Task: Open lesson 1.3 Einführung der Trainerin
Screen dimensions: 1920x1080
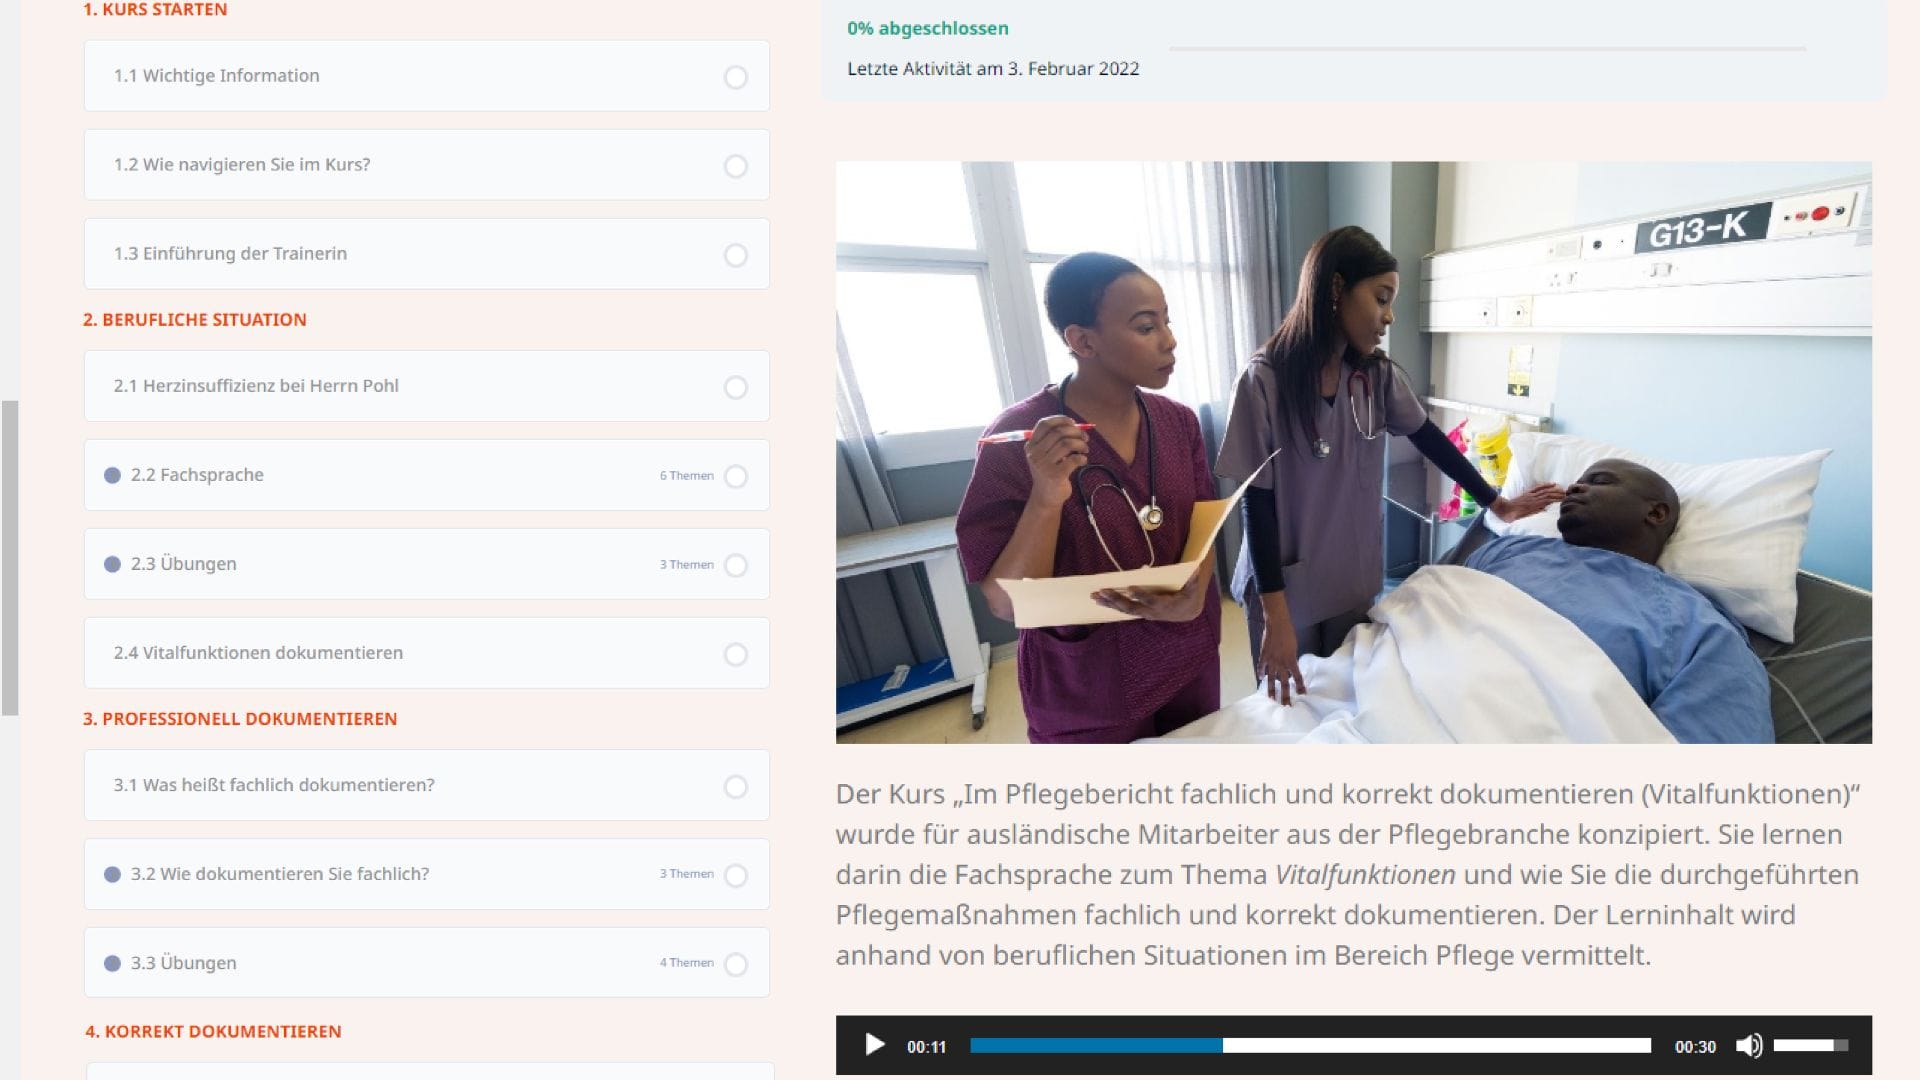Action: tap(230, 254)
